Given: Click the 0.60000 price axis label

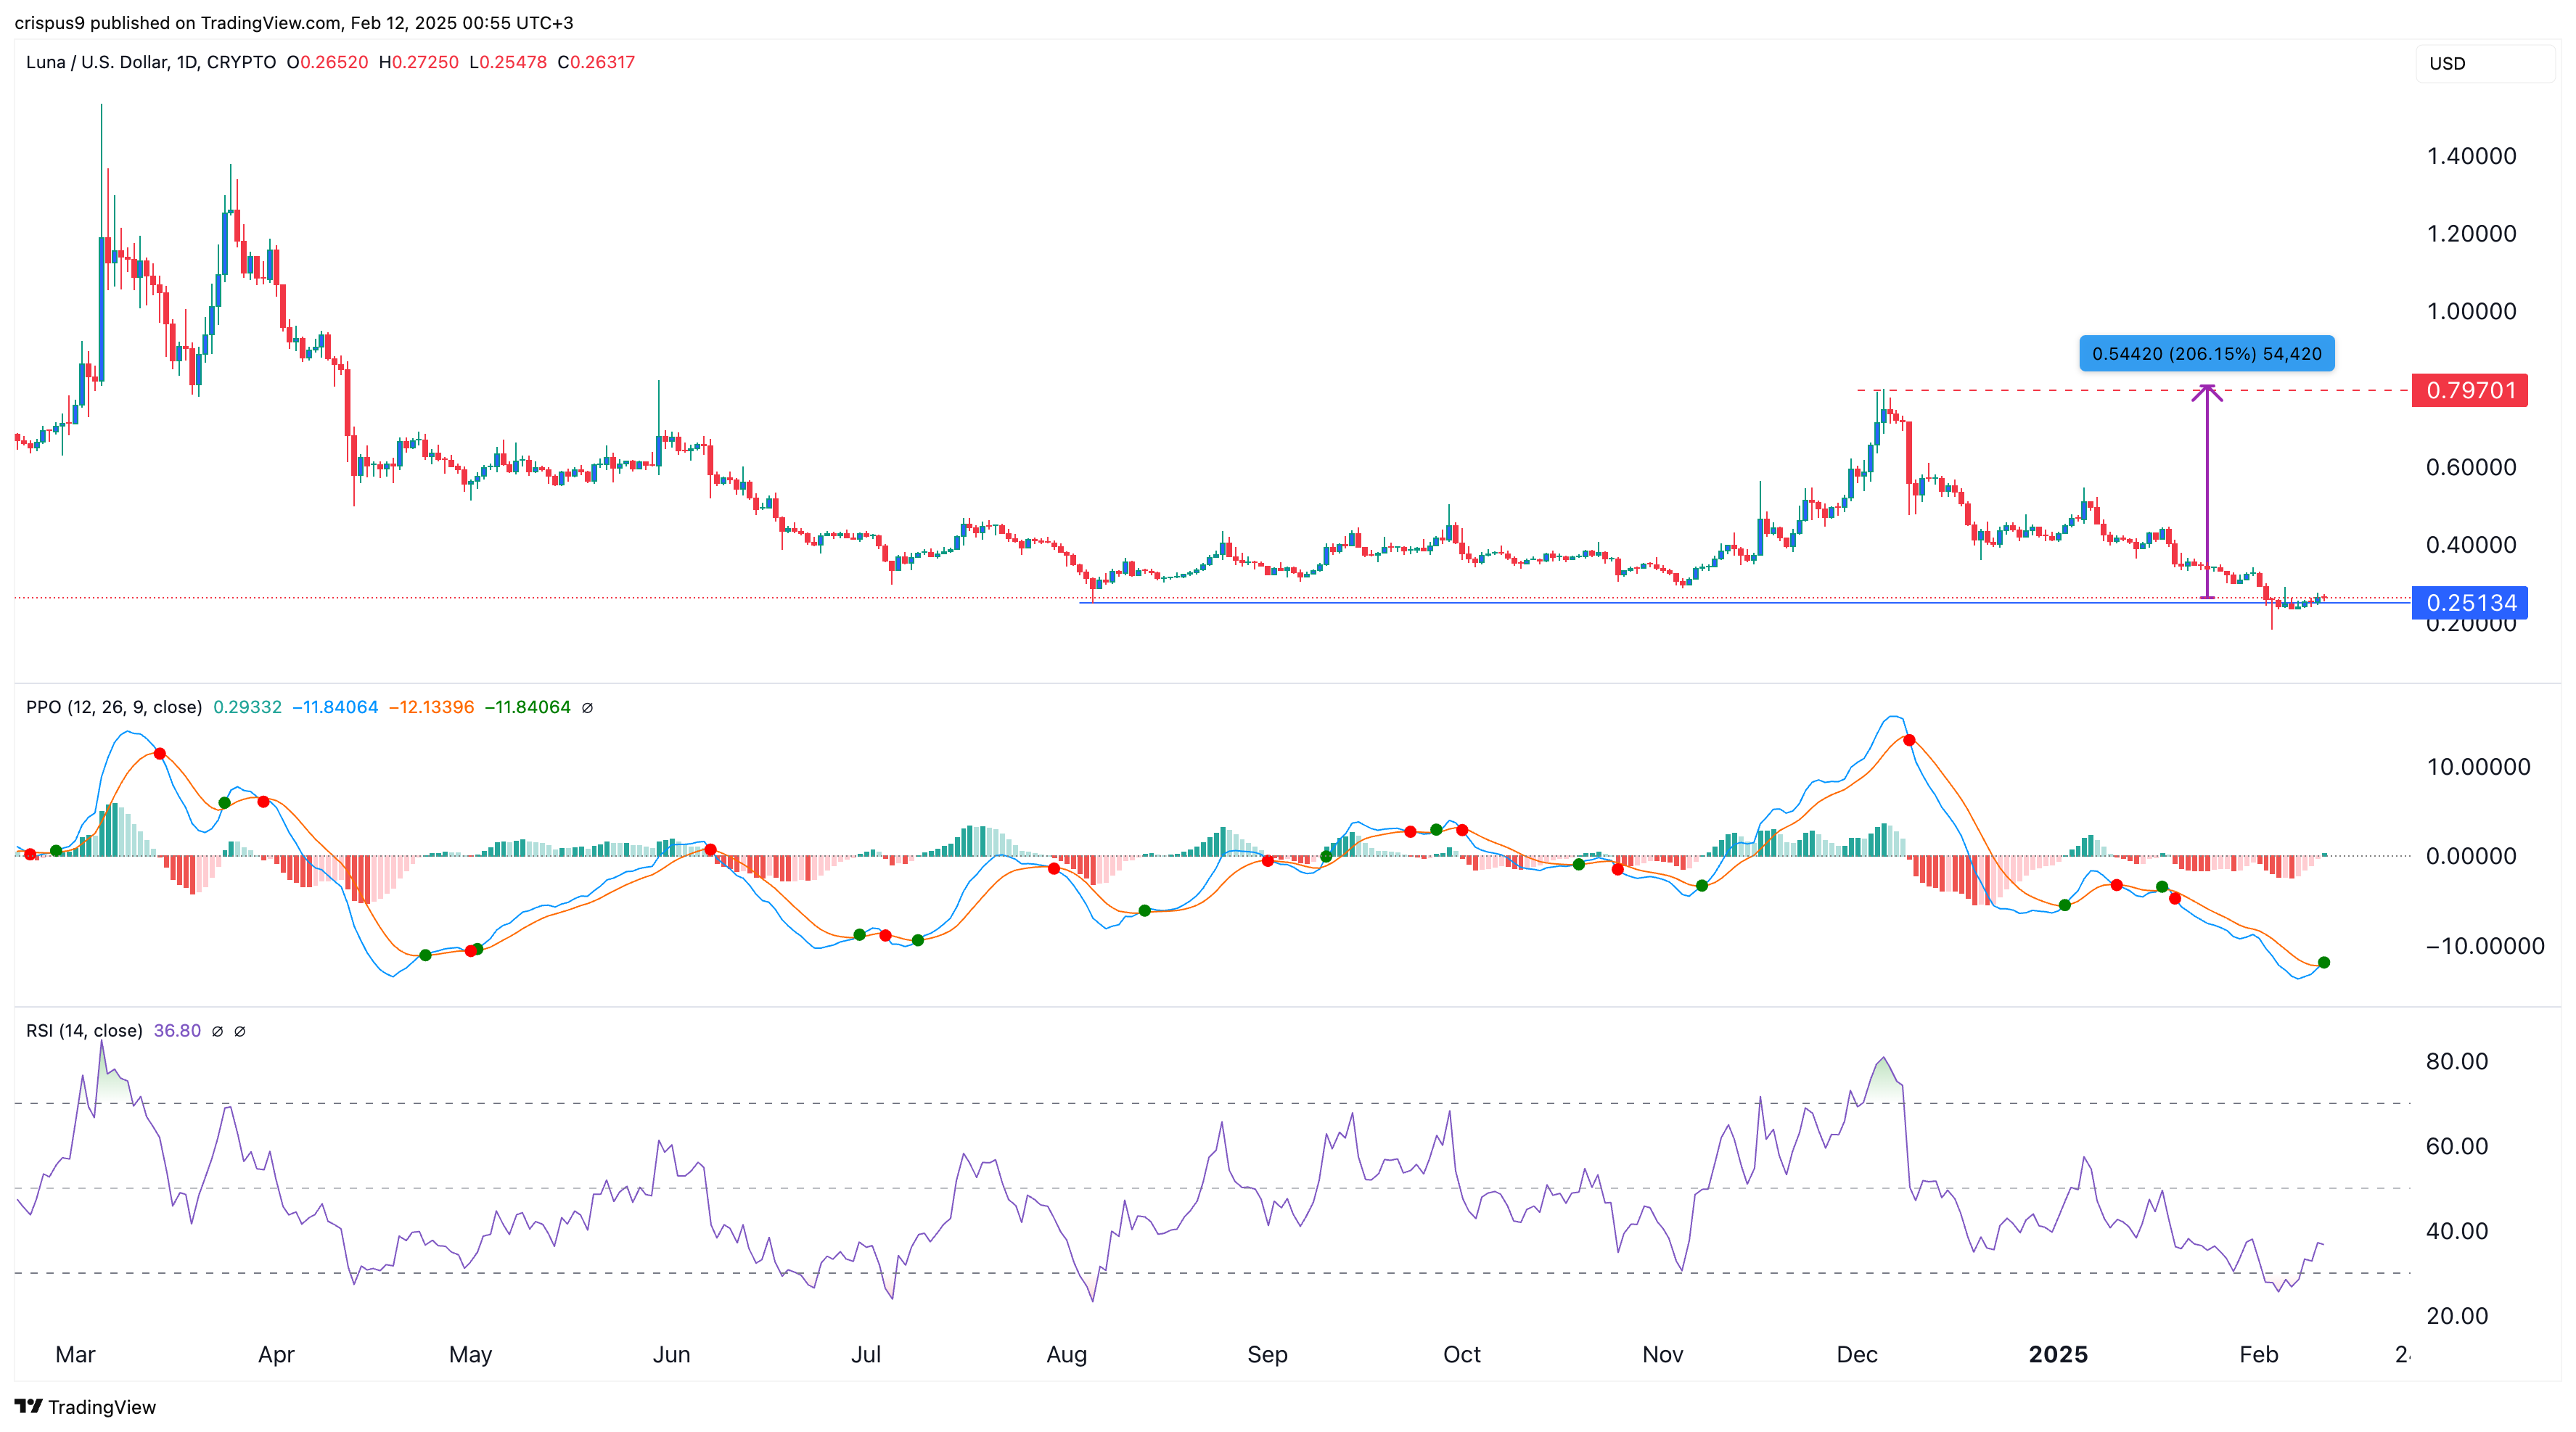Looking at the screenshot, I should click(x=2471, y=468).
